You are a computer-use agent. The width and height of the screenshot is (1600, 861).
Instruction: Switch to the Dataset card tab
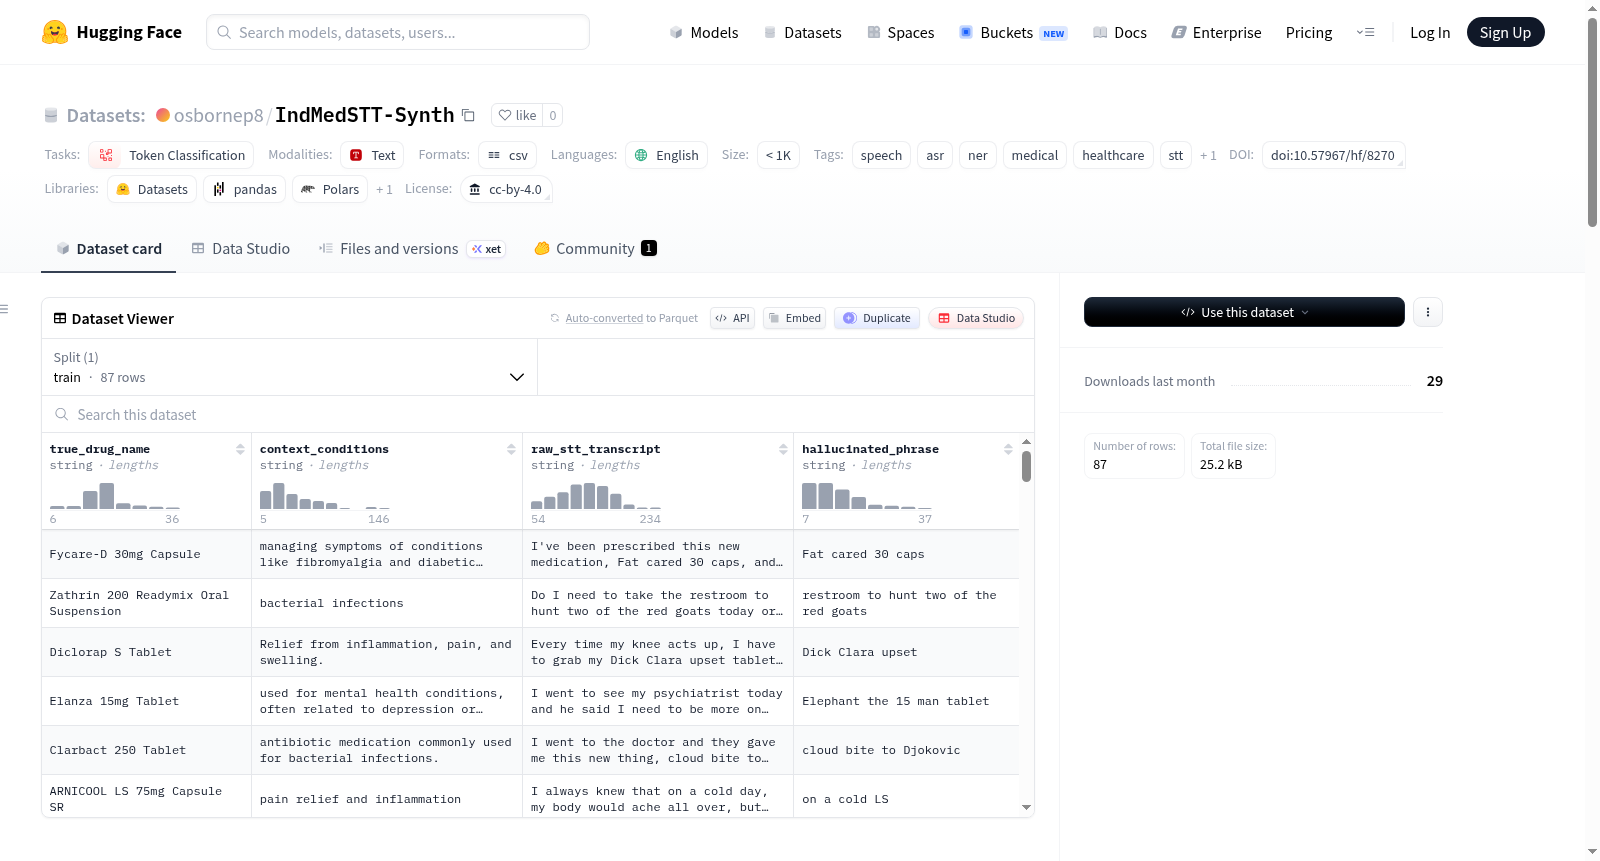point(108,249)
